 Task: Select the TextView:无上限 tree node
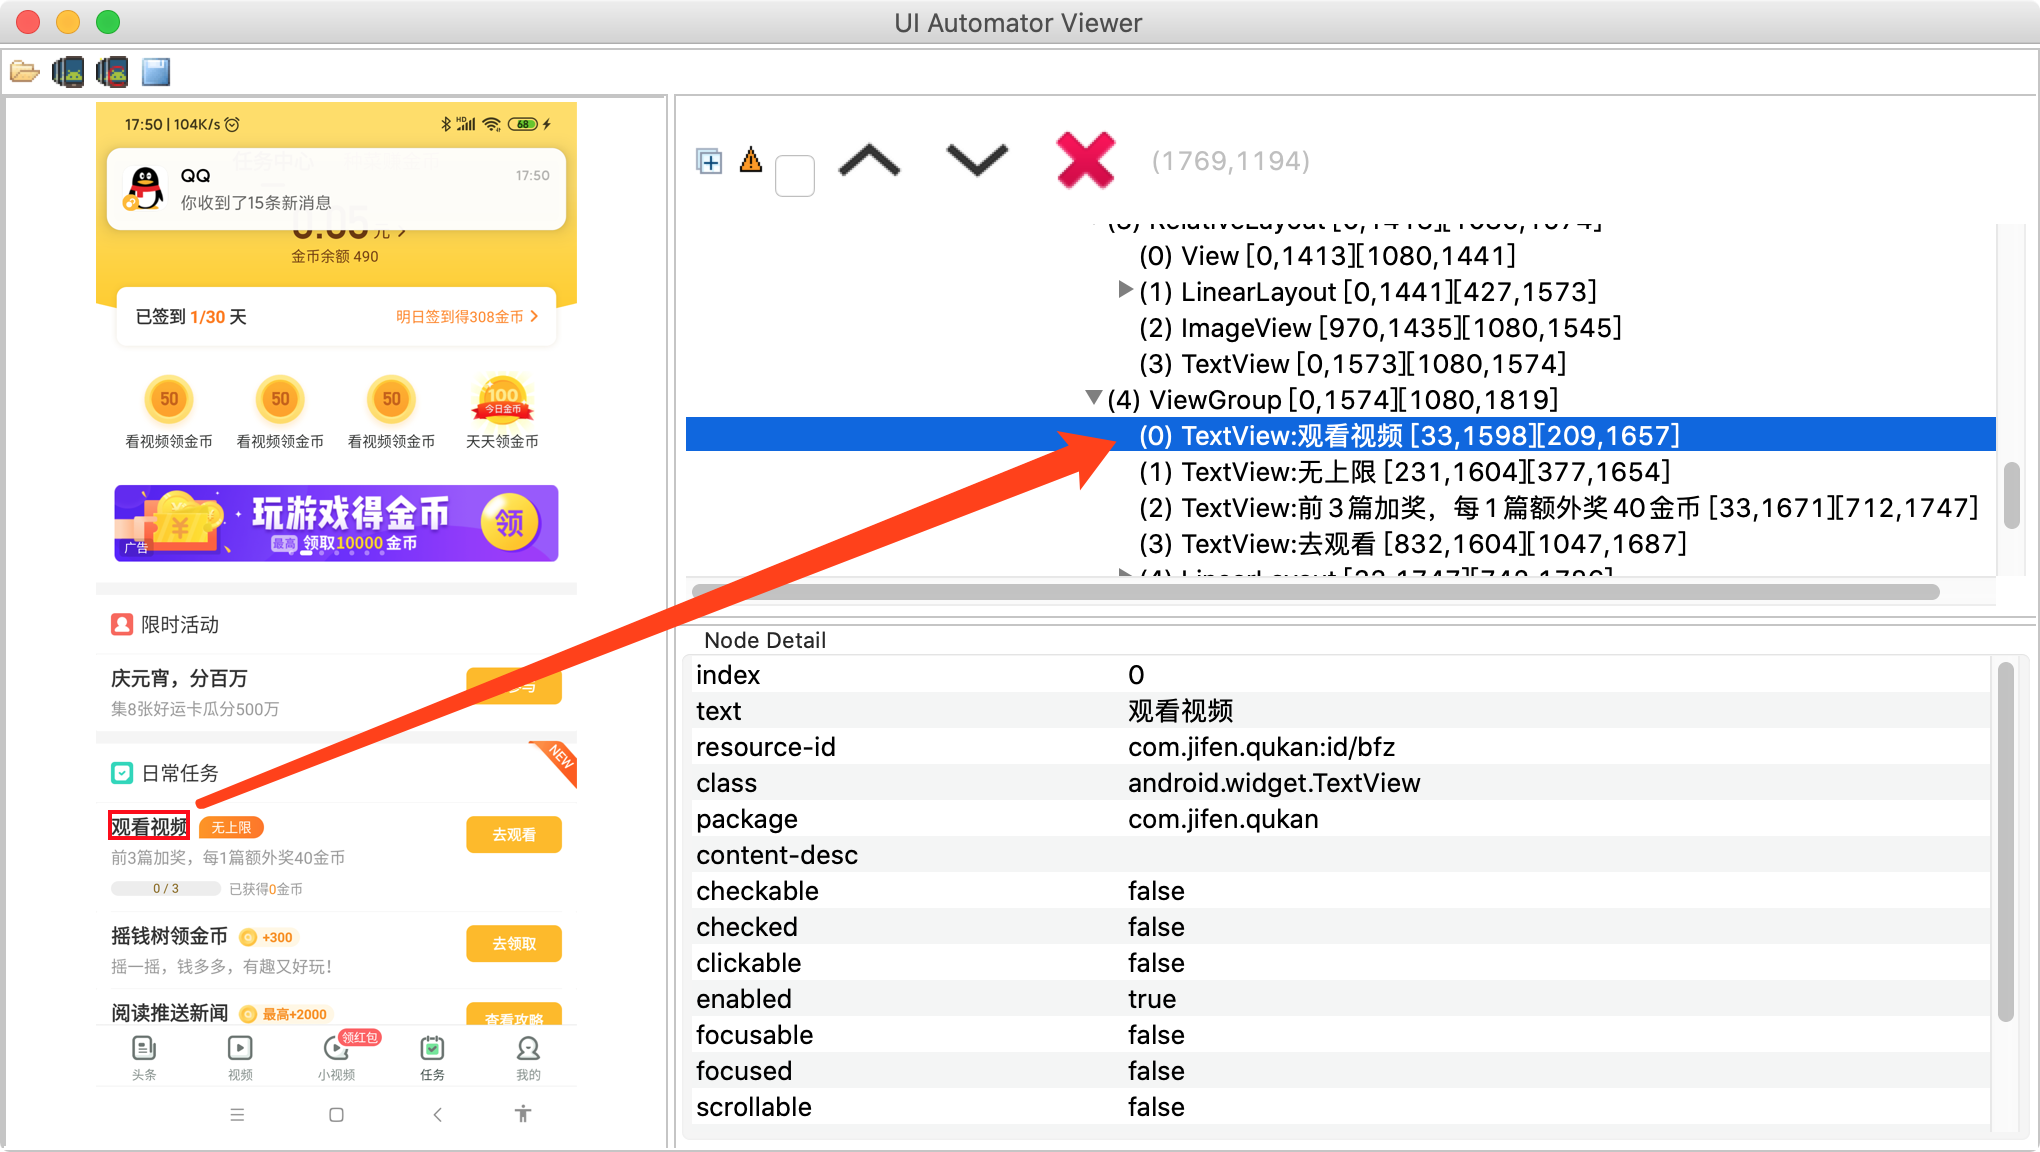1404,472
